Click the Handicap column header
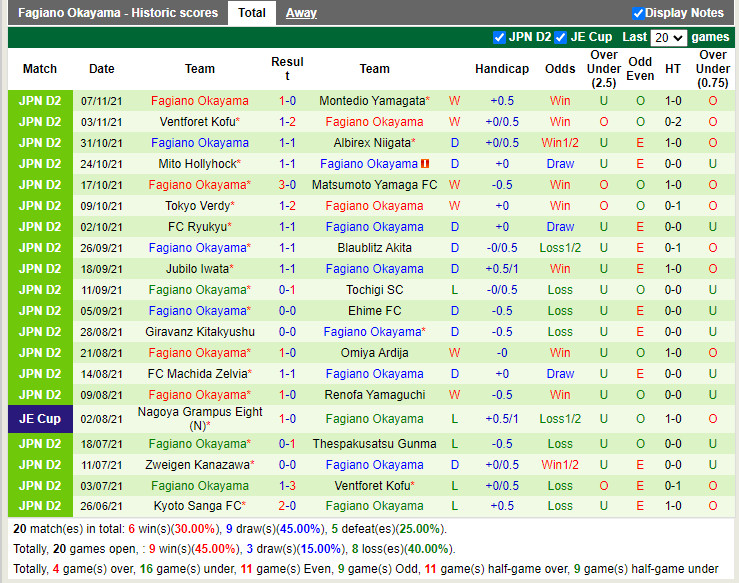Image resolution: width=739 pixels, height=583 pixels. (501, 69)
